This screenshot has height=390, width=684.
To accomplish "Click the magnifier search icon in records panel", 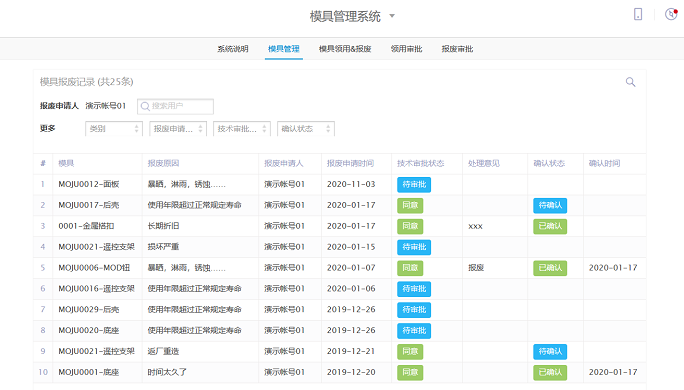I will 630,82.
